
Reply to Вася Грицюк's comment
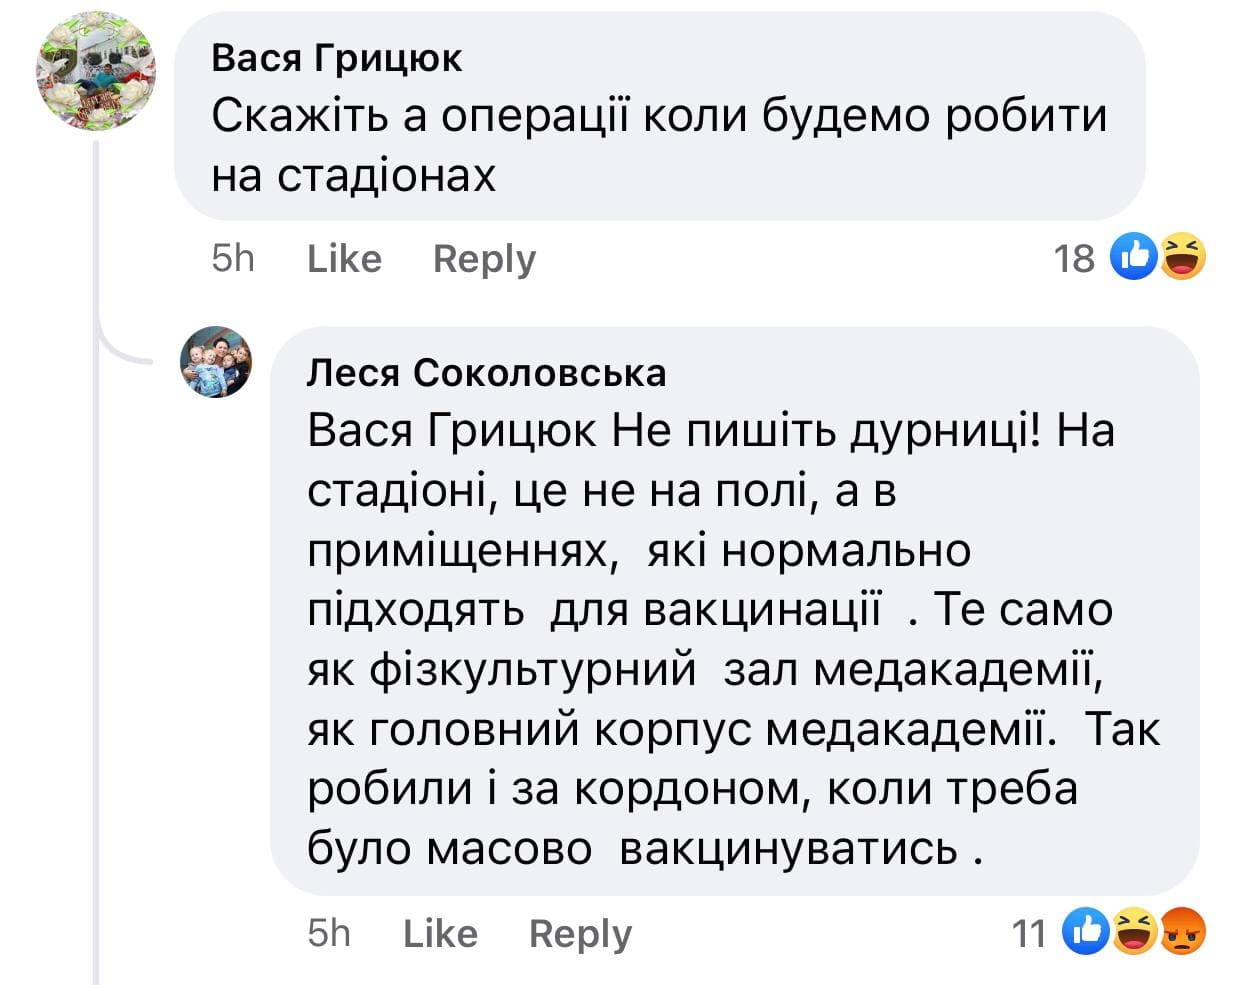tap(484, 259)
